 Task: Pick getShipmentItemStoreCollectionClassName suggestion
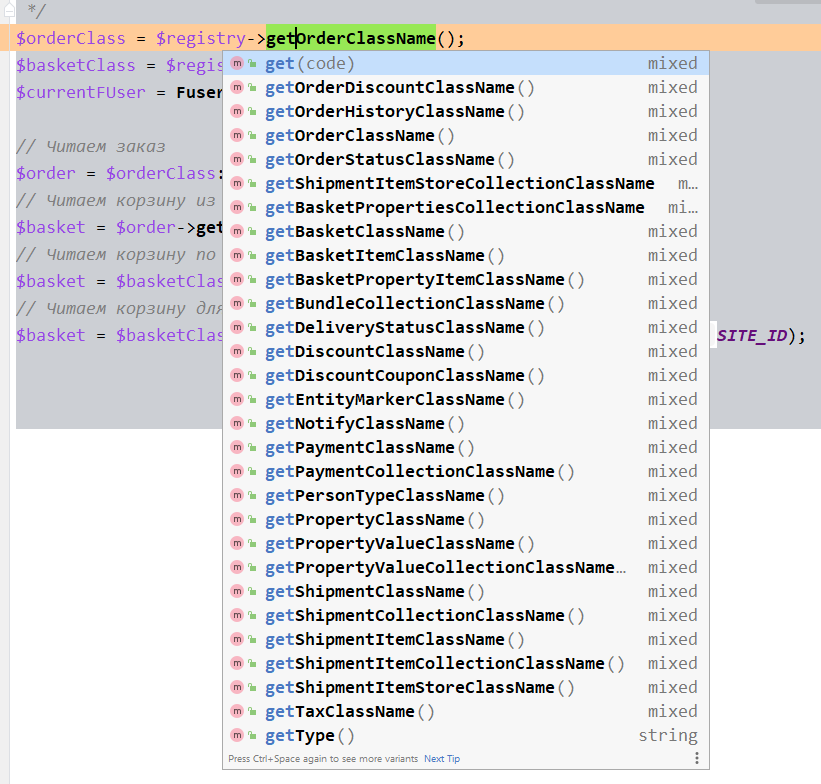[x=460, y=183]
